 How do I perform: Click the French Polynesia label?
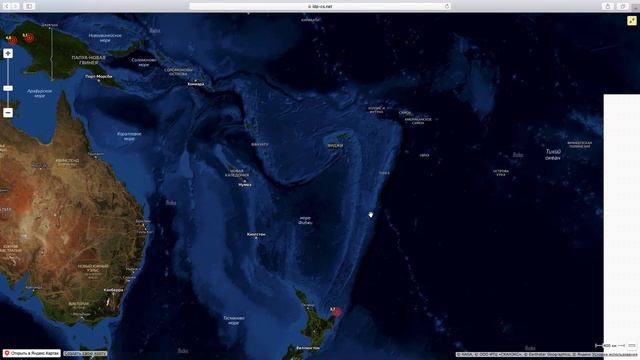(x=580, y=144)
